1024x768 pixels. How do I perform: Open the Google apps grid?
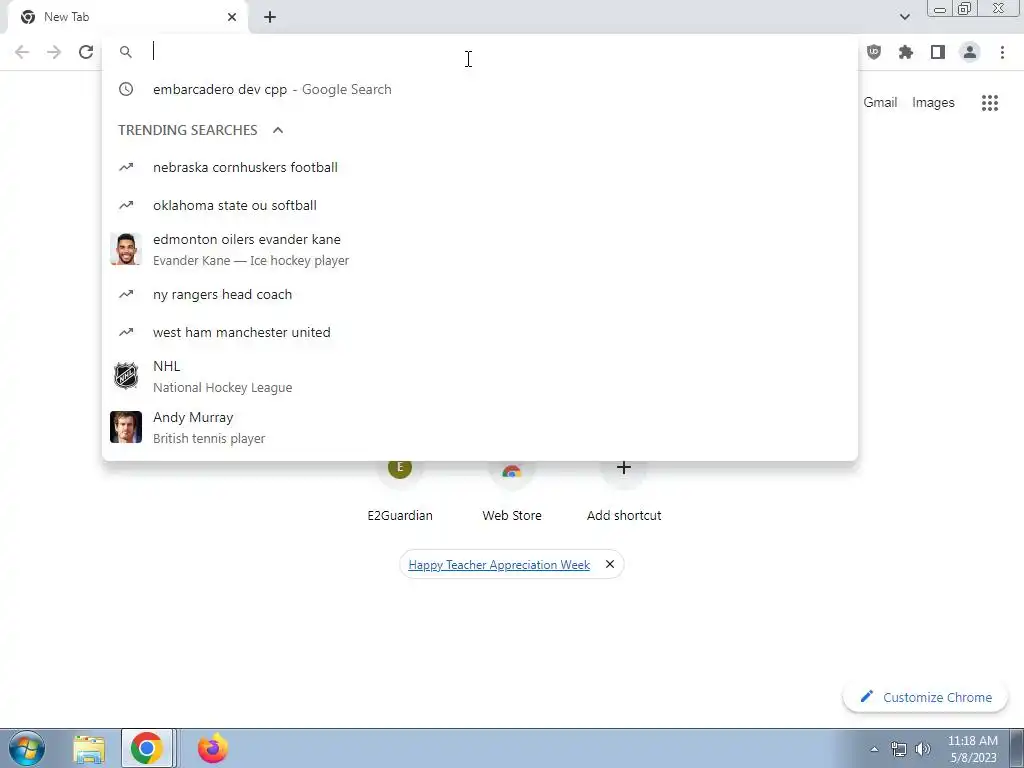990,103
